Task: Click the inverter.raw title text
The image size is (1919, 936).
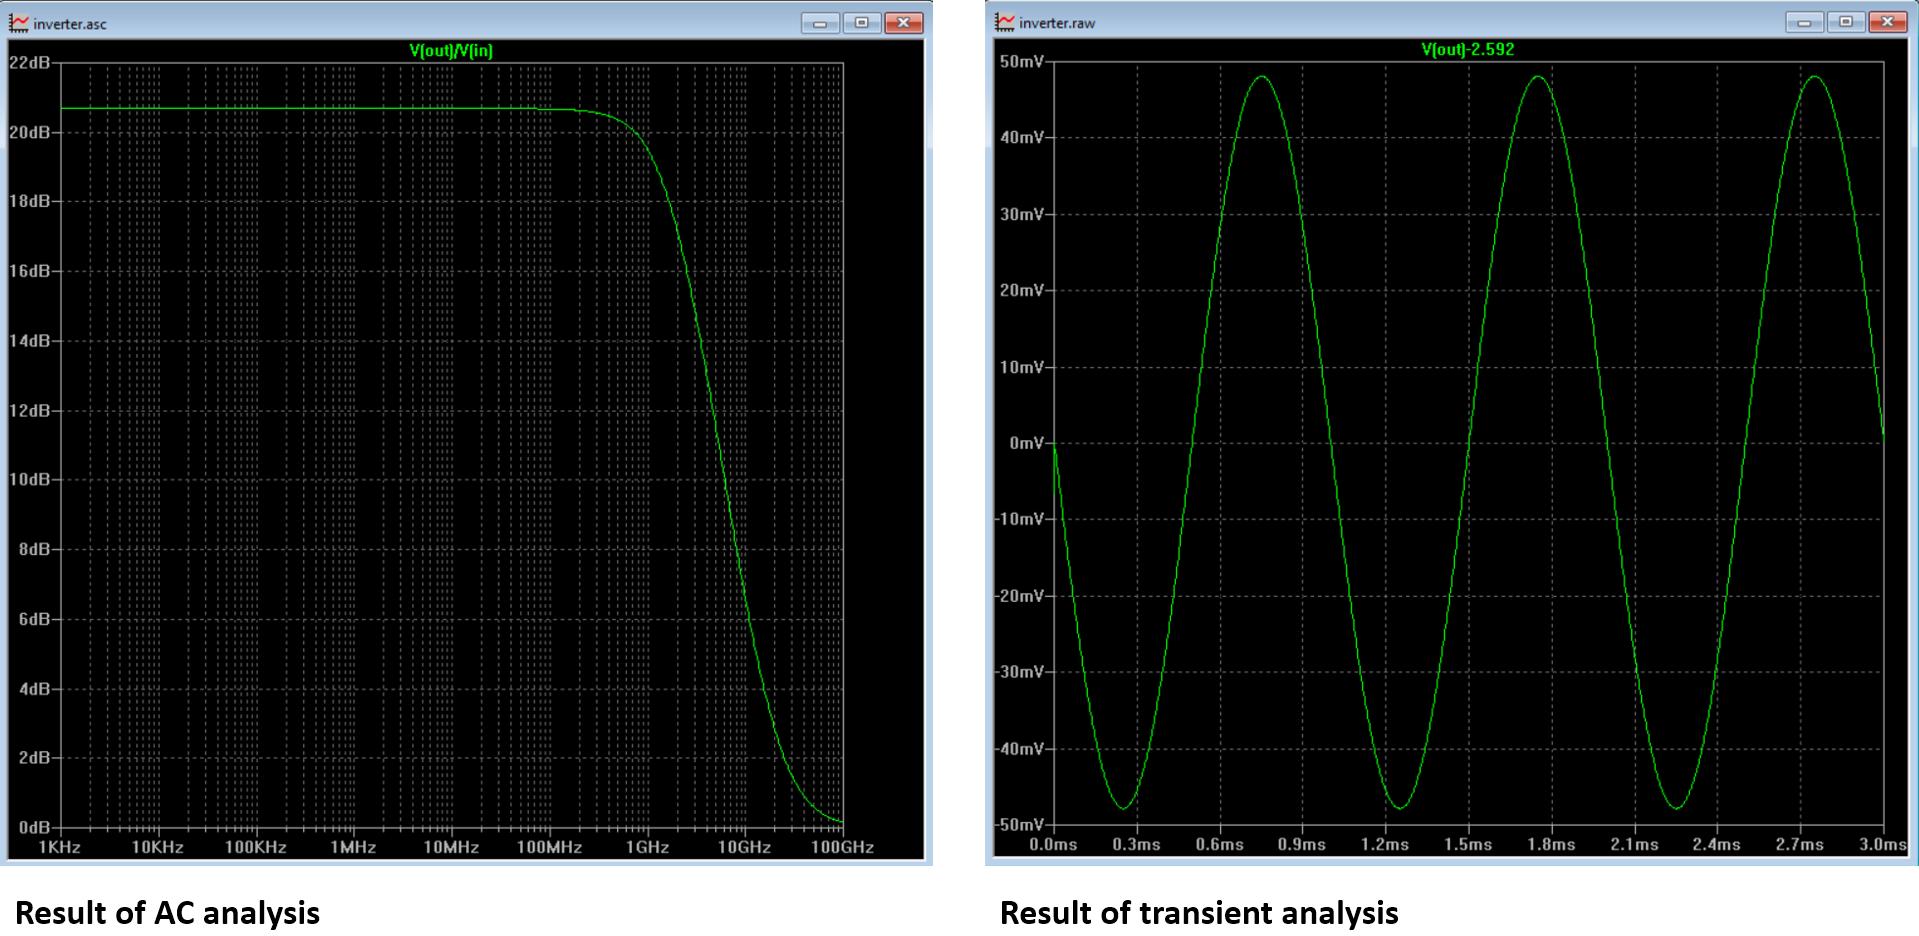Action: 1057,23
